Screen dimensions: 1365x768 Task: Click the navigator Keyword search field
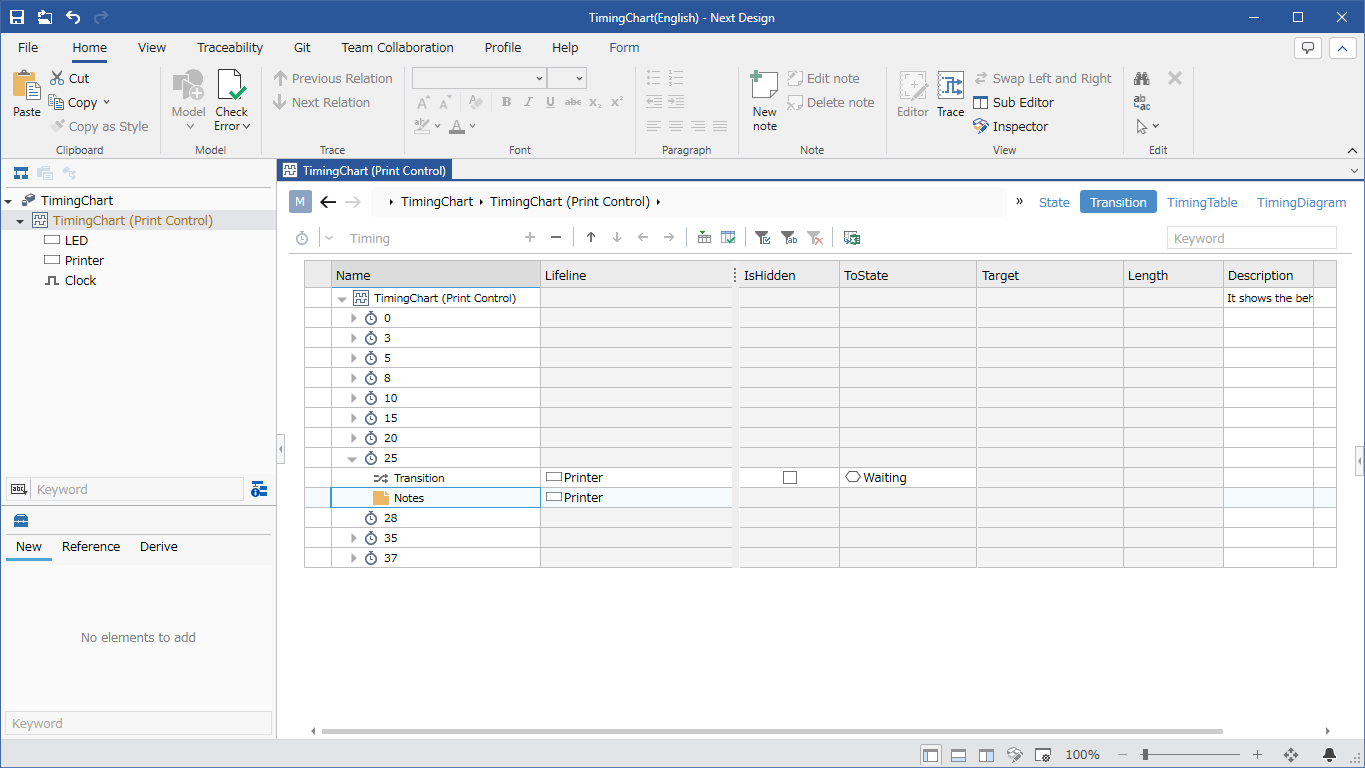pyautogui.click(x=139, y=489)
